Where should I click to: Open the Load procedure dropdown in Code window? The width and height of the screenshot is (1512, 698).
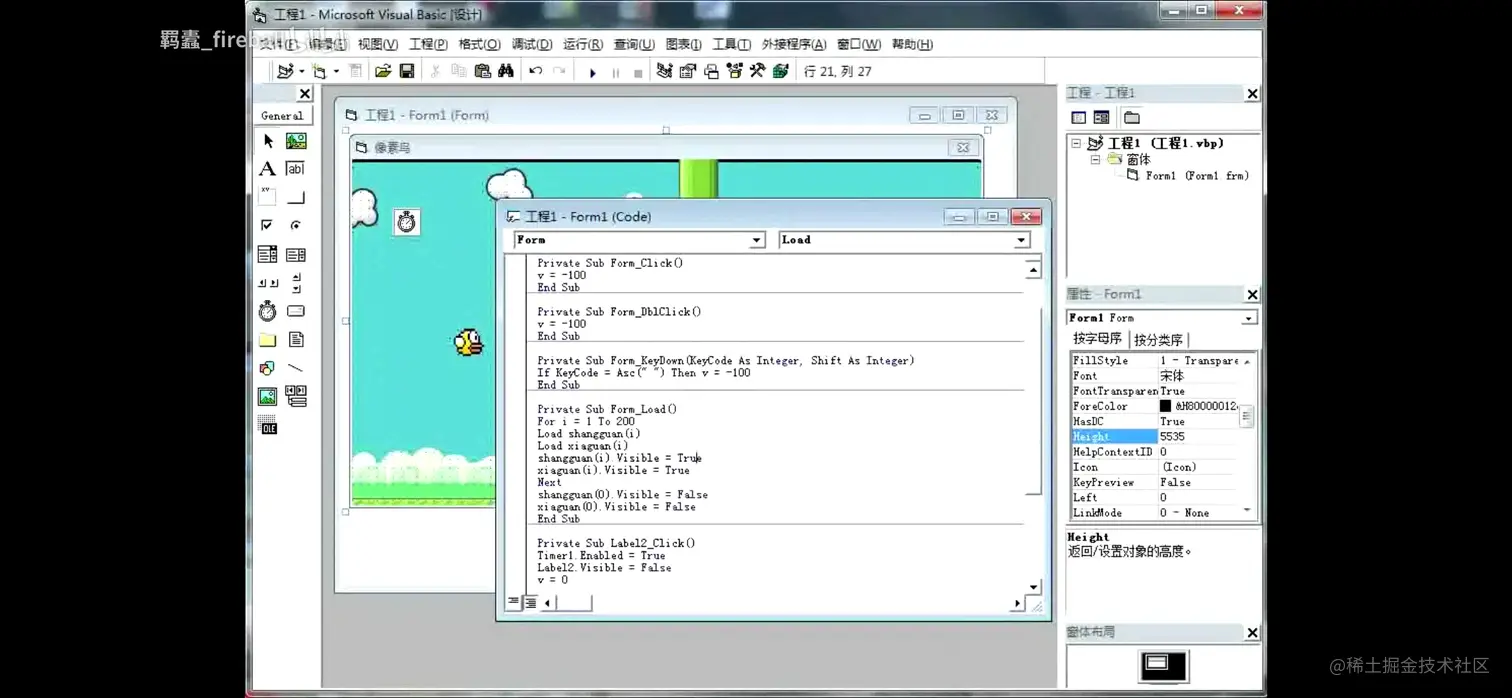coord(1021,240)
